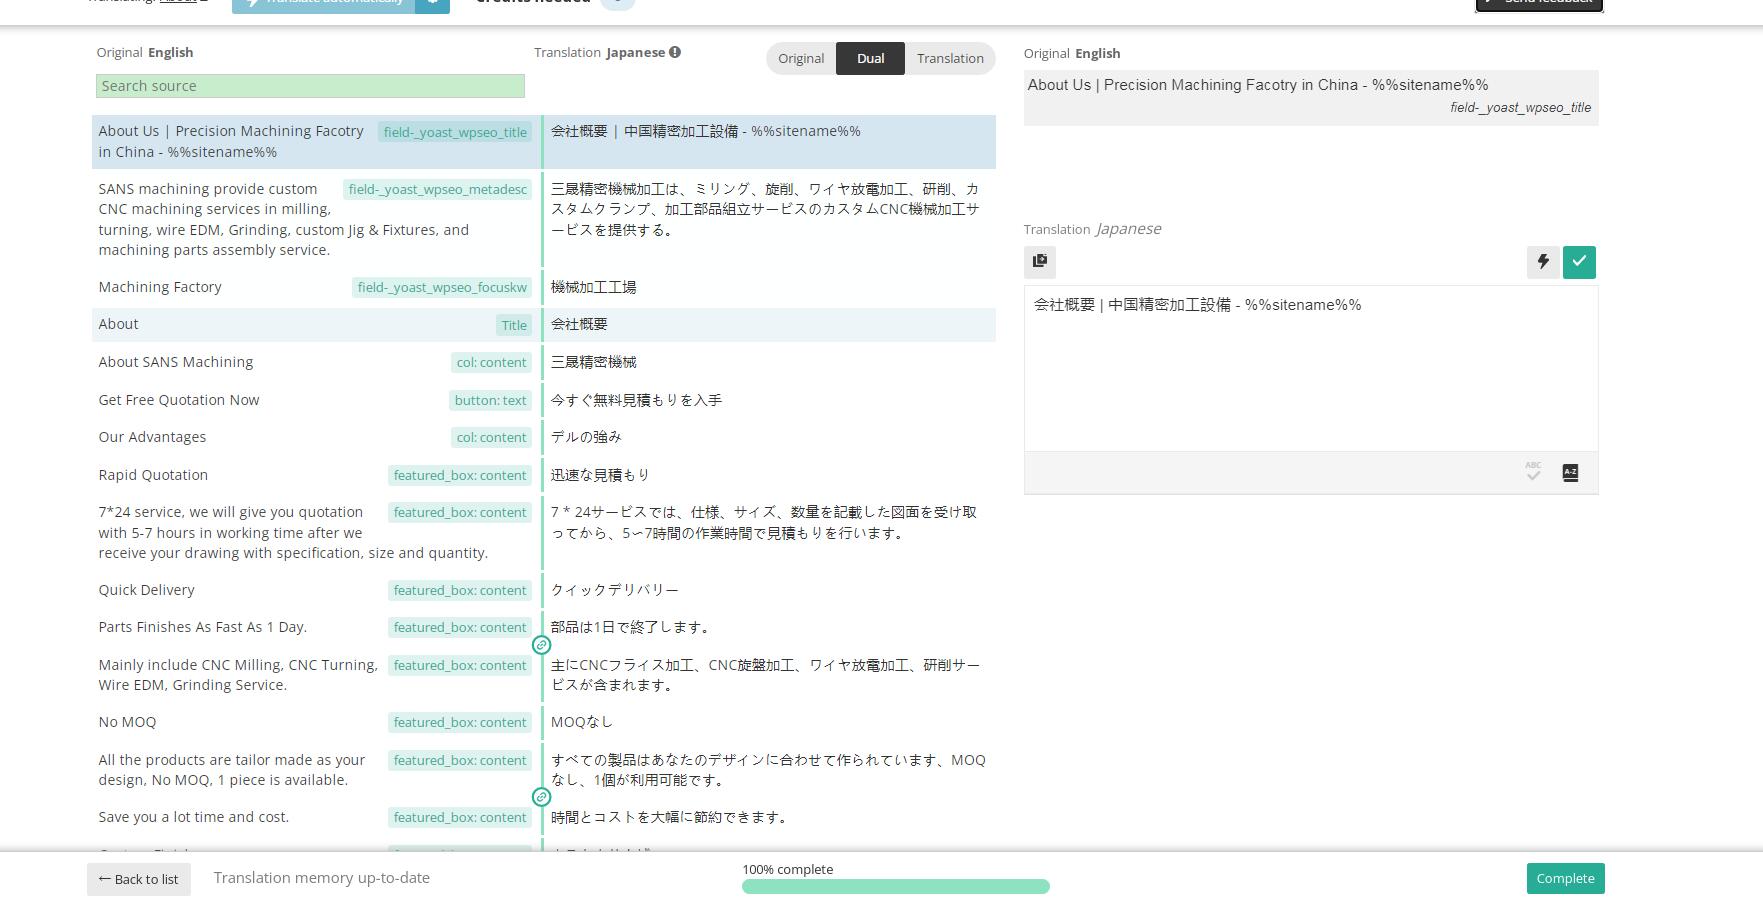Click the 'Translation memory up-to-date' status
1763x901 pixels.
click(321, 878)
